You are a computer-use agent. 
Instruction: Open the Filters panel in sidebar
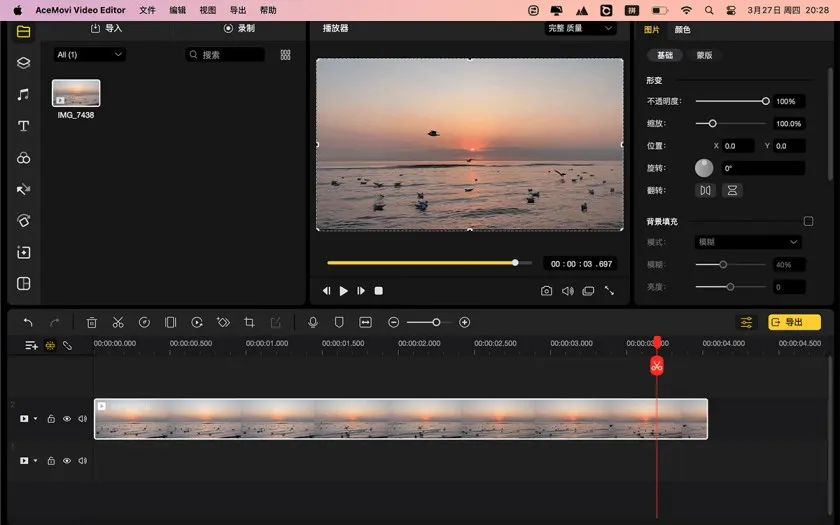23,158
